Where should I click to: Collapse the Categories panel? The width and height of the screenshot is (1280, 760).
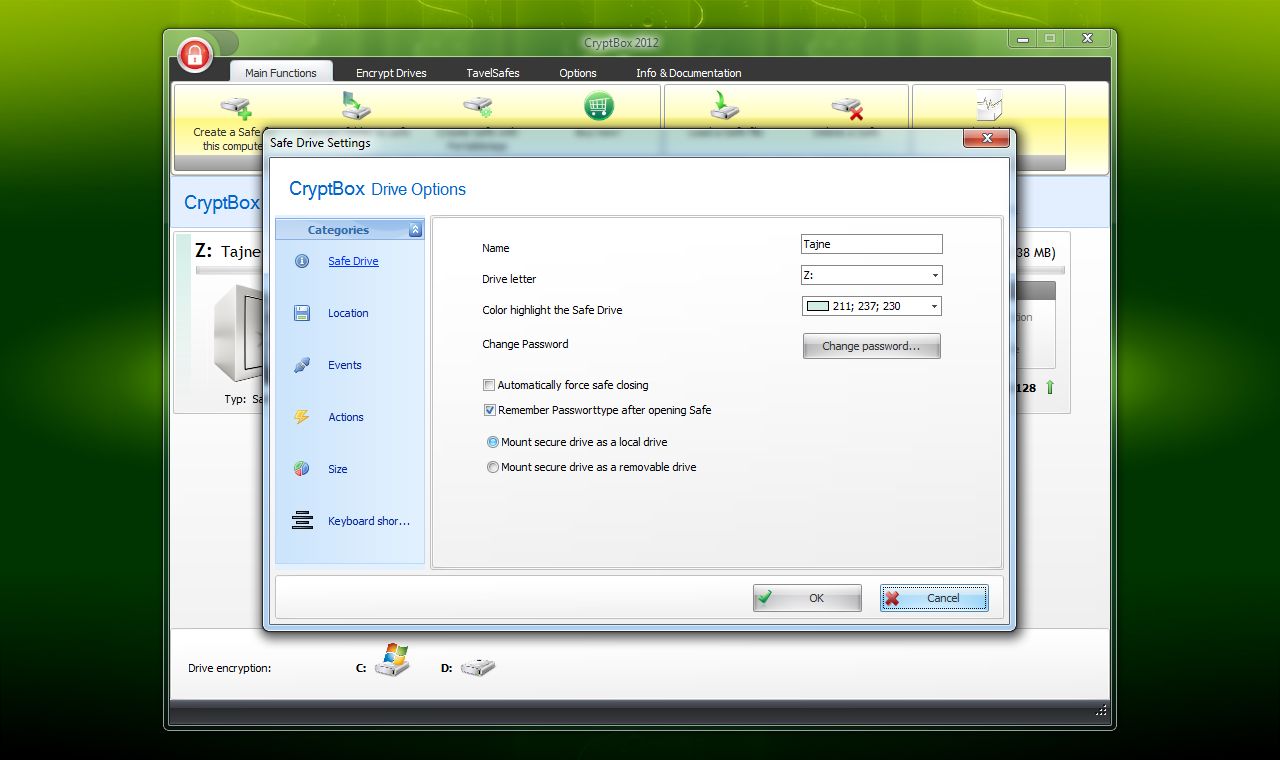415,230
